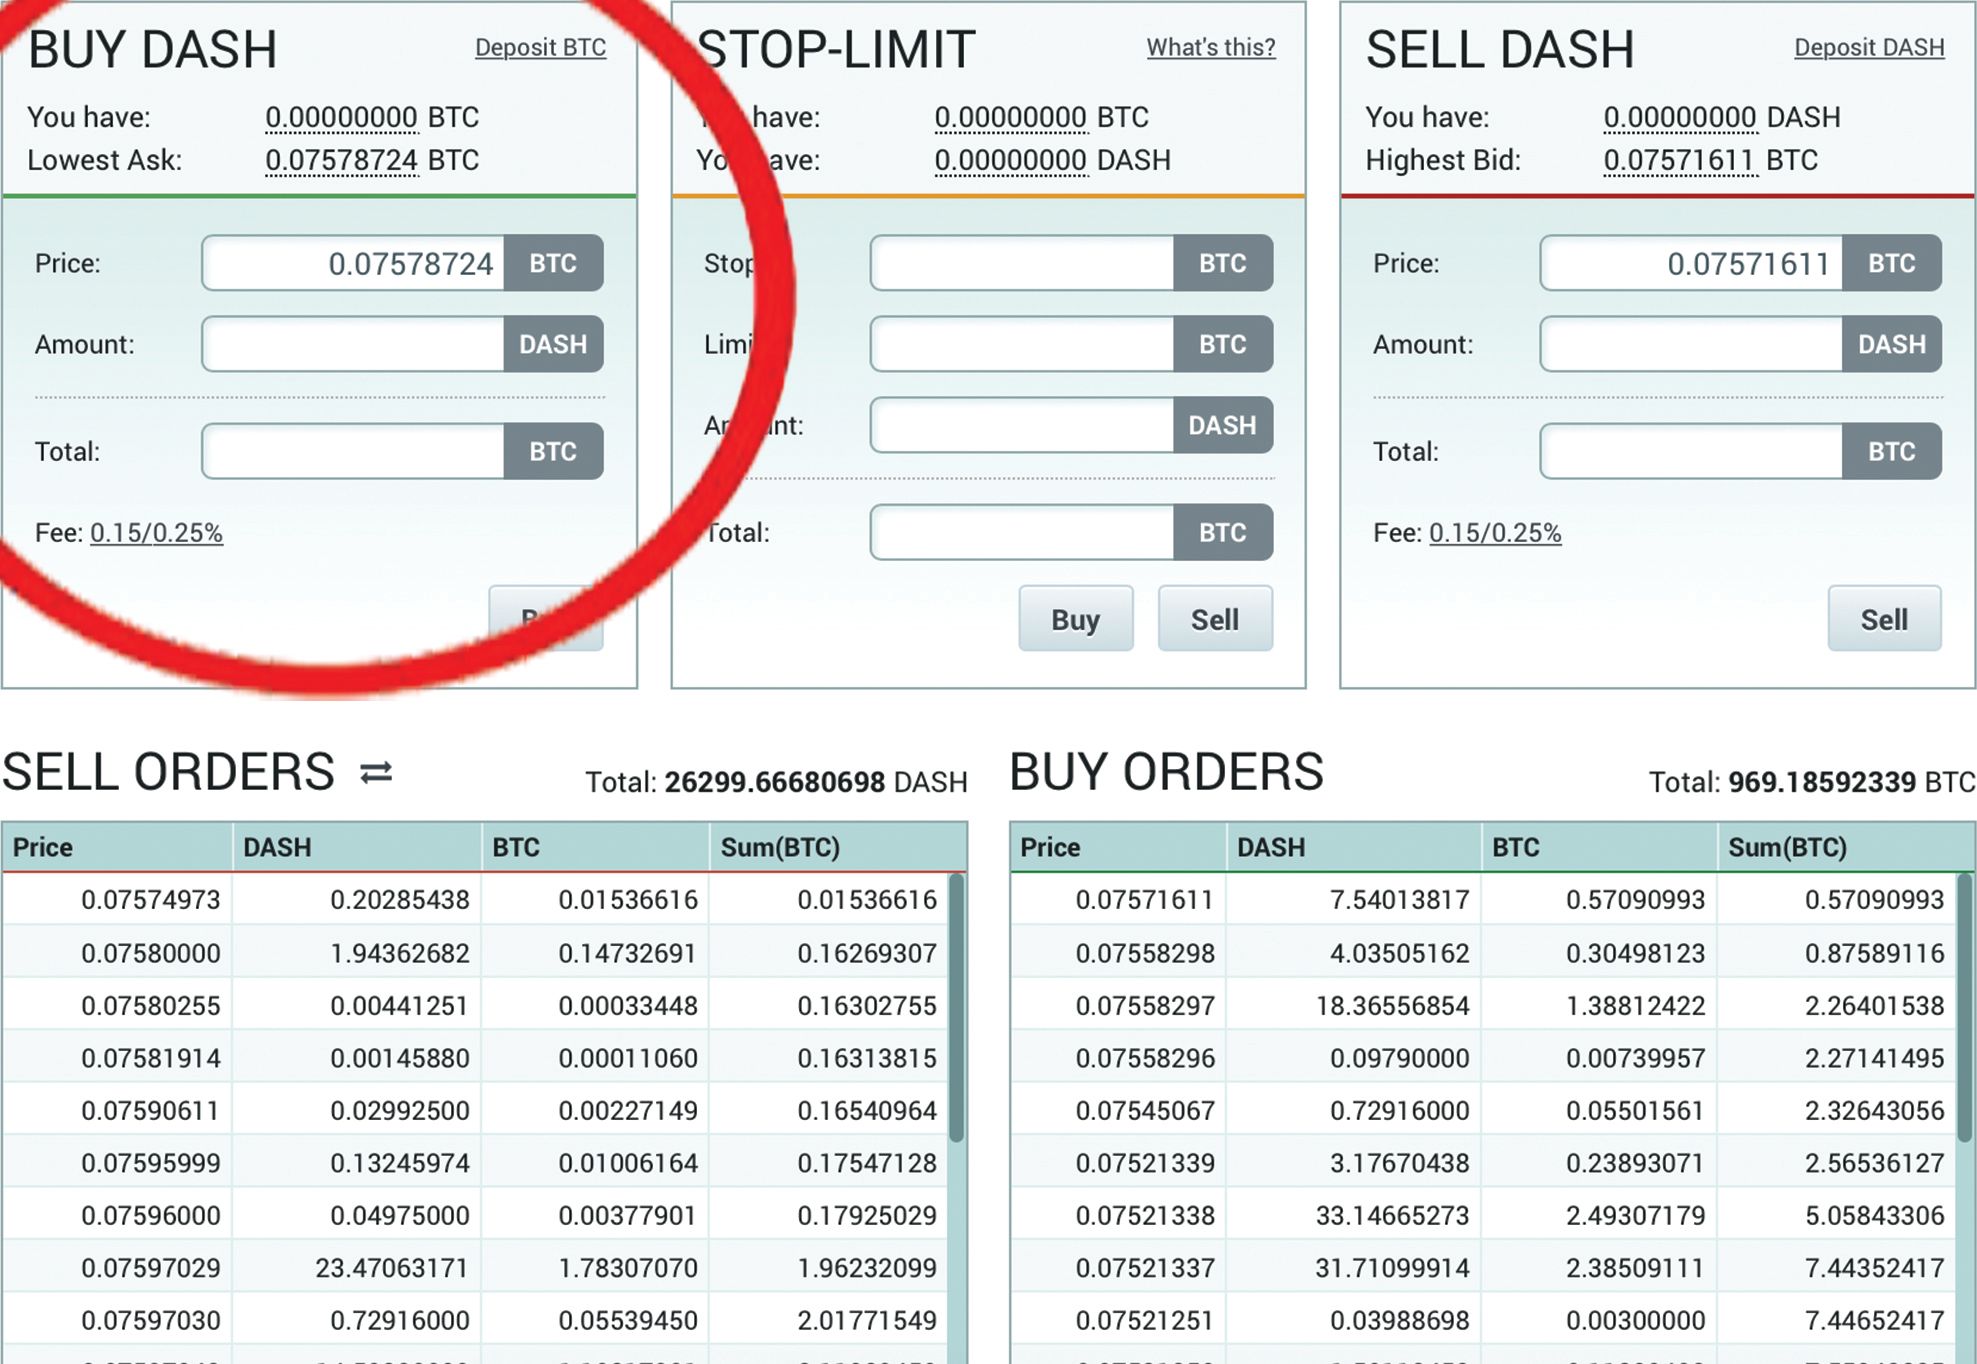Click the Stop price field in the Stop-Limit panel

pyautogui.click(x=1022, y=264)
